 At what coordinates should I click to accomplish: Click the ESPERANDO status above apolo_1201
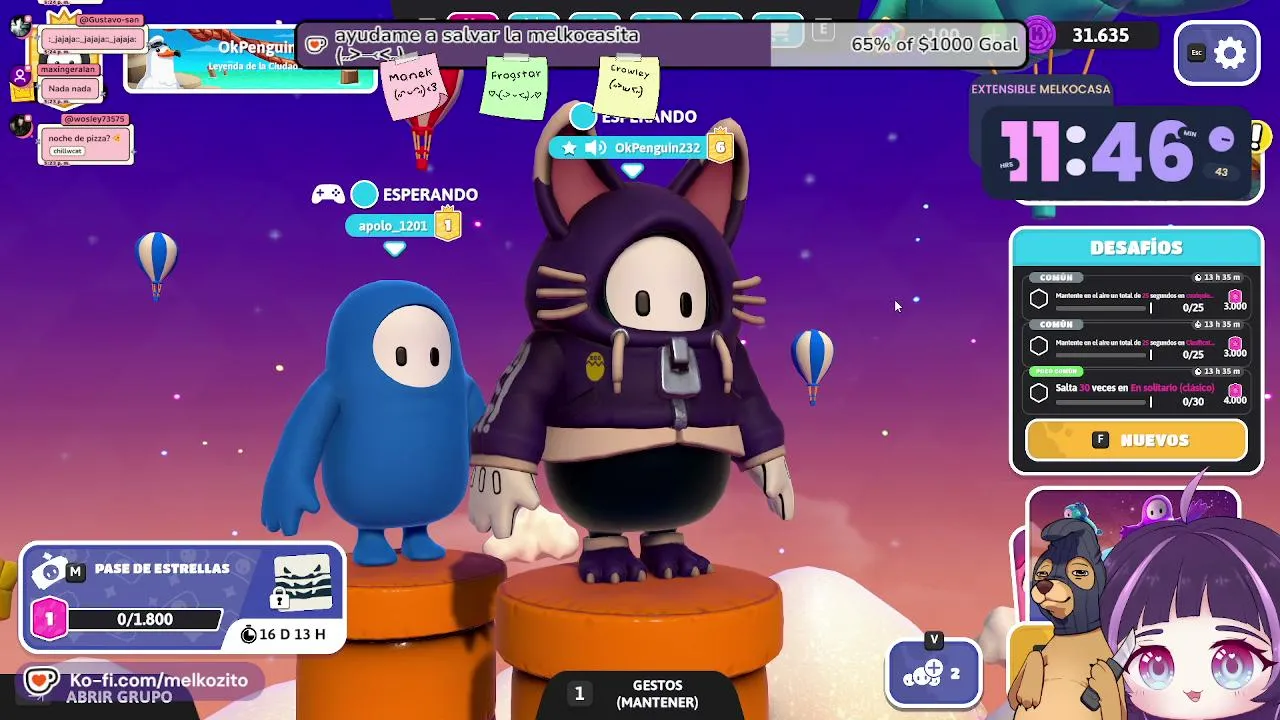[430, 195]
